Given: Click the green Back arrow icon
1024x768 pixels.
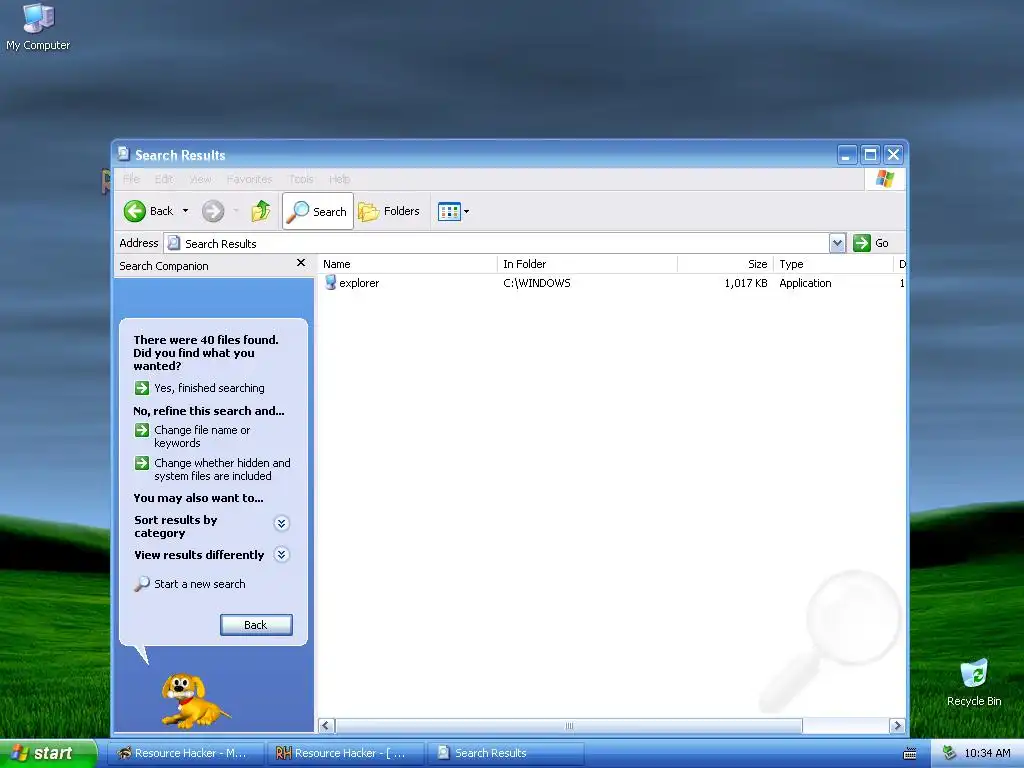Looking at the screenshot, I should tap(135, 211).
